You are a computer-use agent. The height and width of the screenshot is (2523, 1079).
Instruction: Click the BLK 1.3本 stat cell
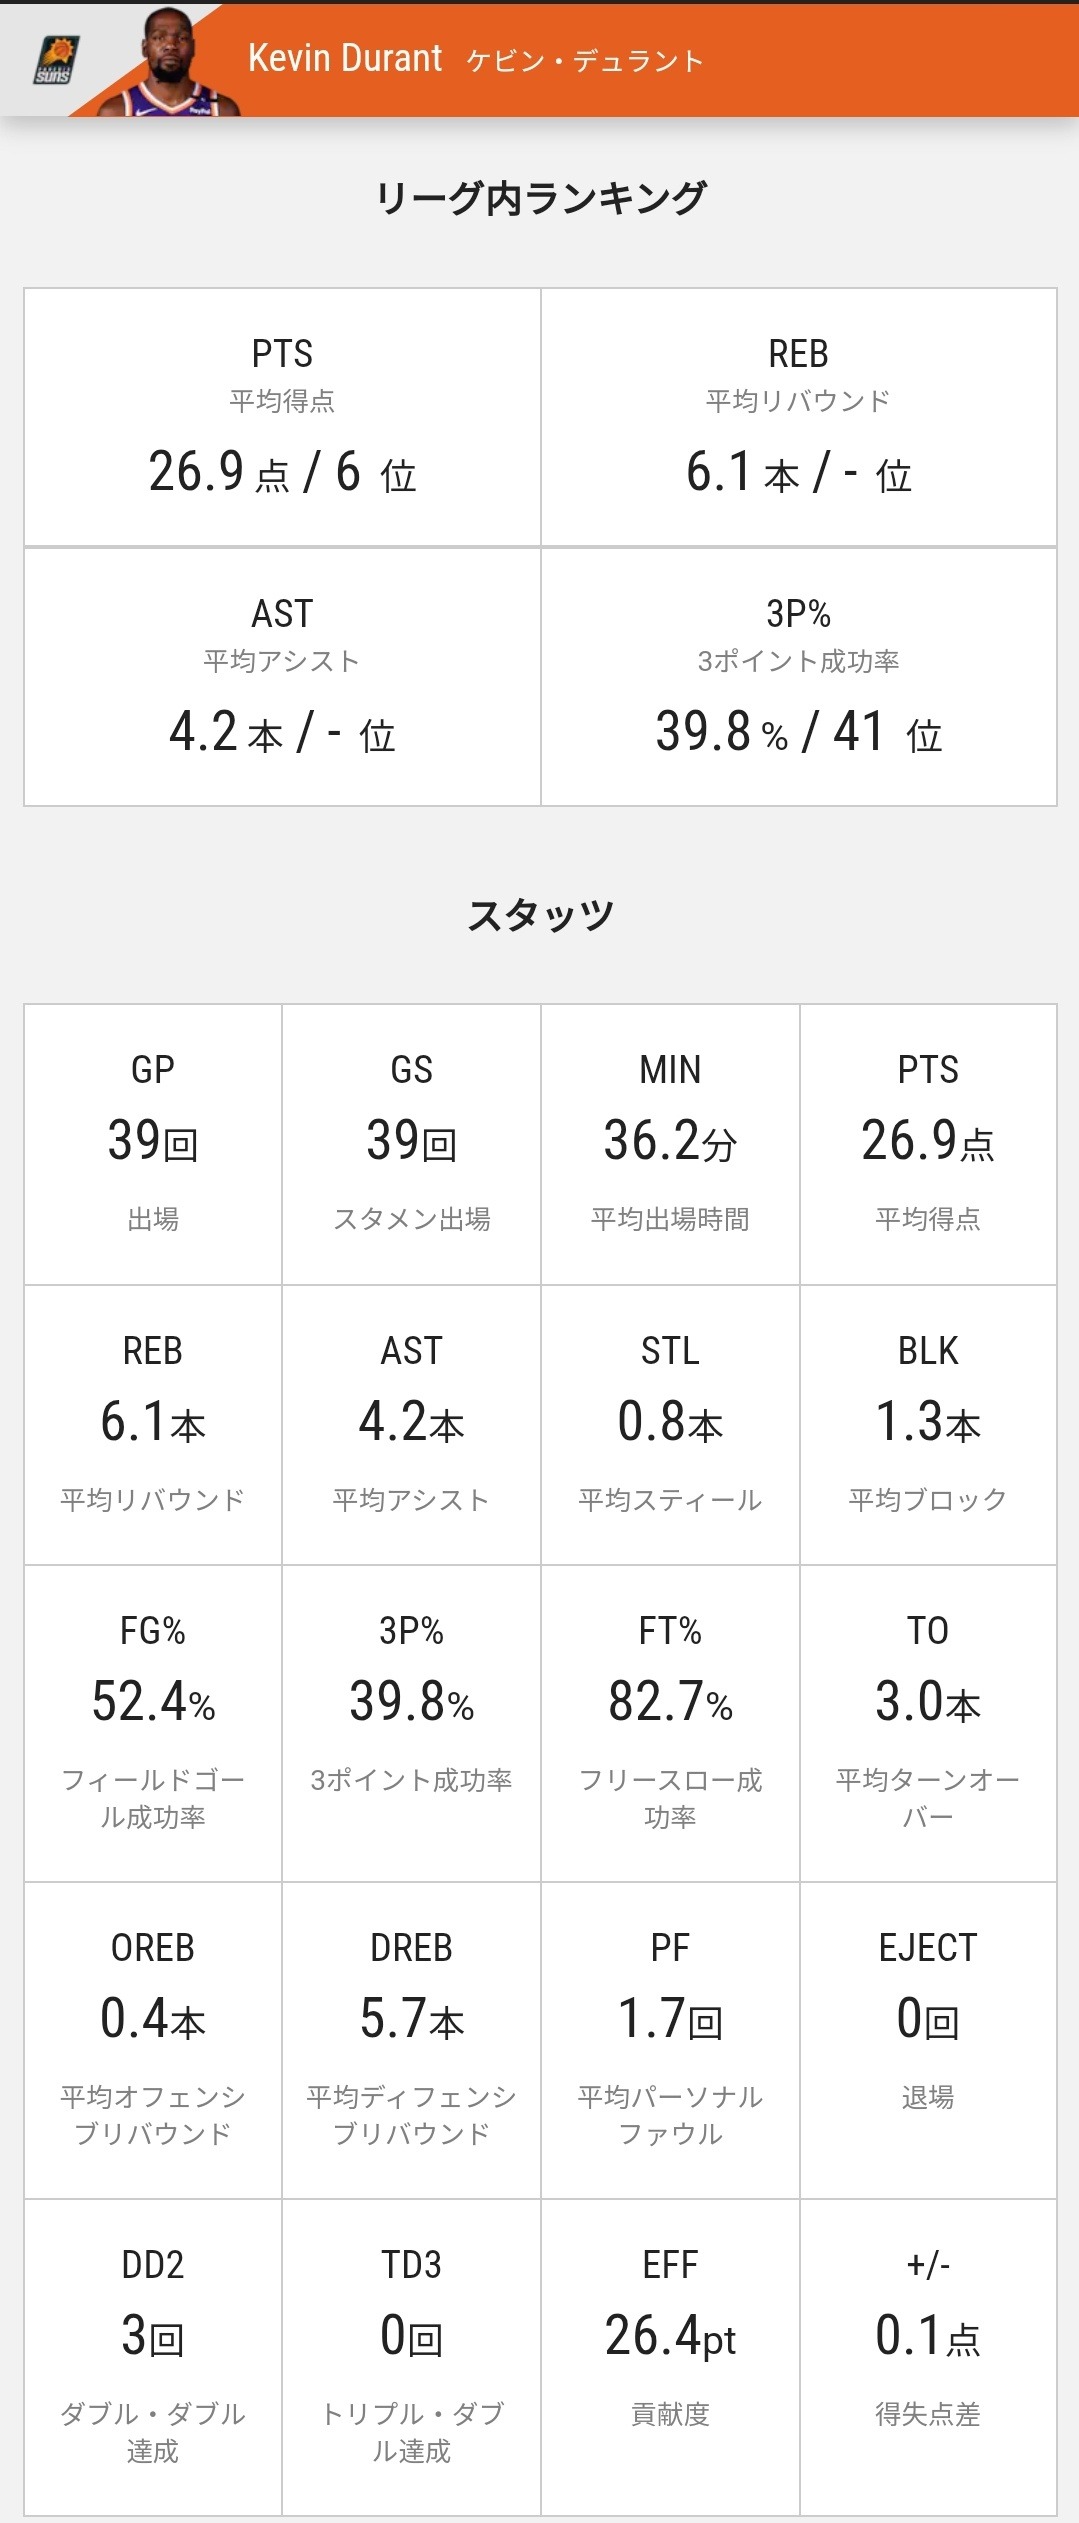(x=928, y=1425)
